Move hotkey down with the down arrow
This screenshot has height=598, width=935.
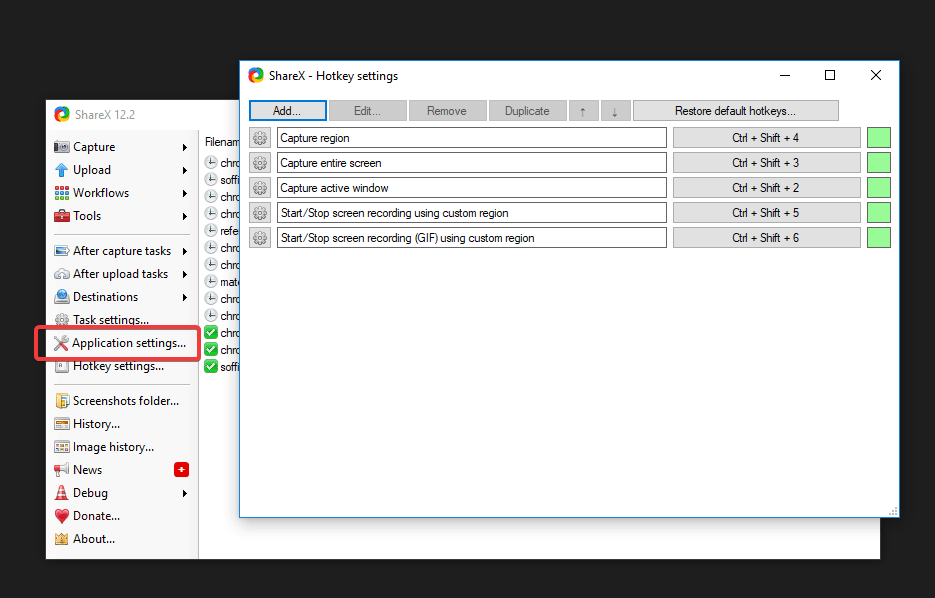coord(615,111)
